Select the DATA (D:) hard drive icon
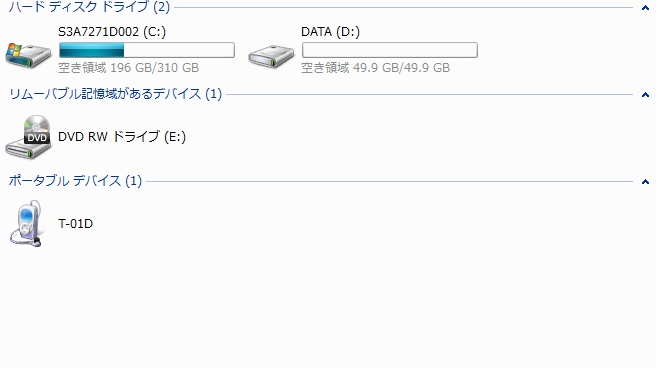656x368 pixels. click(271, 56)
